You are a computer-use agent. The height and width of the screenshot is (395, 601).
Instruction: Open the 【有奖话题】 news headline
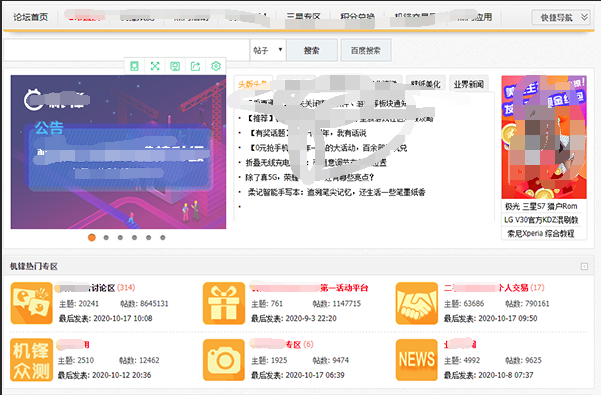308,133
